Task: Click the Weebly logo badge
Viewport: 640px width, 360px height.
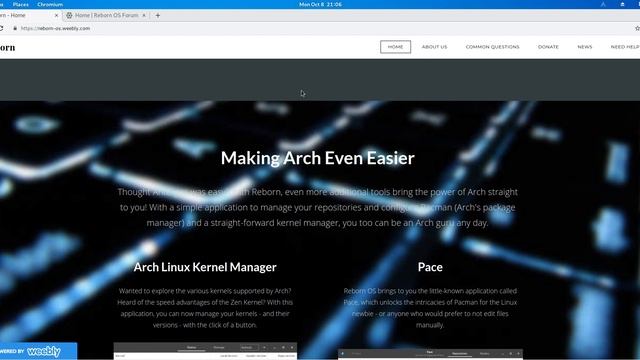Action: [38, 351]
